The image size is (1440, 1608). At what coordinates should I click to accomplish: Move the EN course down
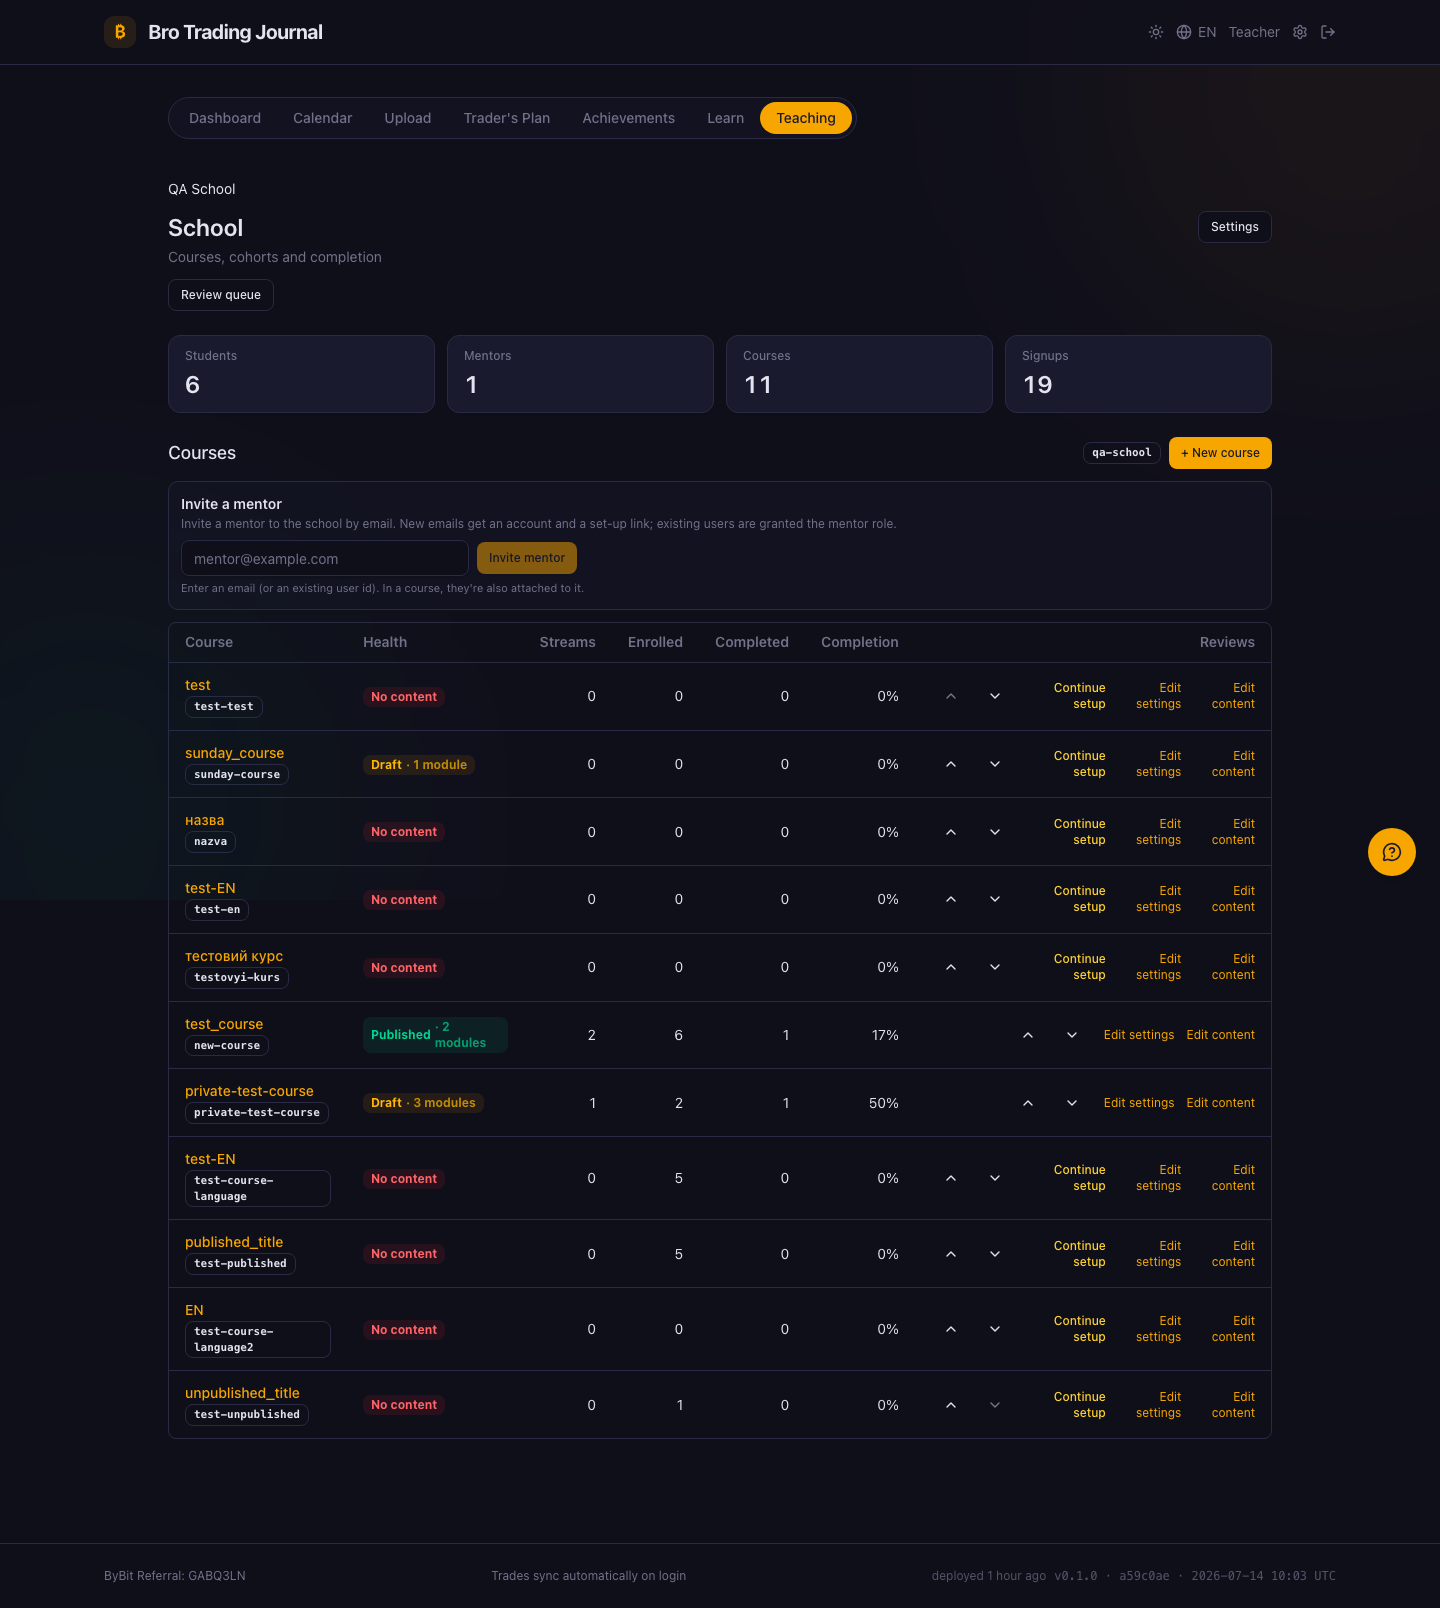pos(995,1329)
